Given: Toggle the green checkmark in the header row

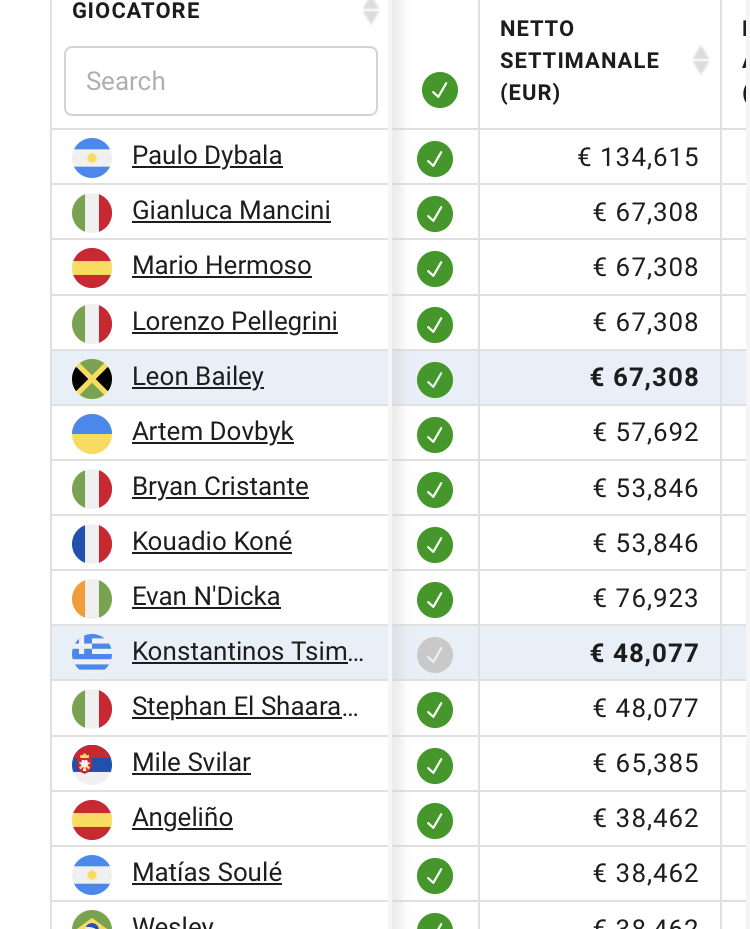Looking at the screenshot, I should point(440,90).
